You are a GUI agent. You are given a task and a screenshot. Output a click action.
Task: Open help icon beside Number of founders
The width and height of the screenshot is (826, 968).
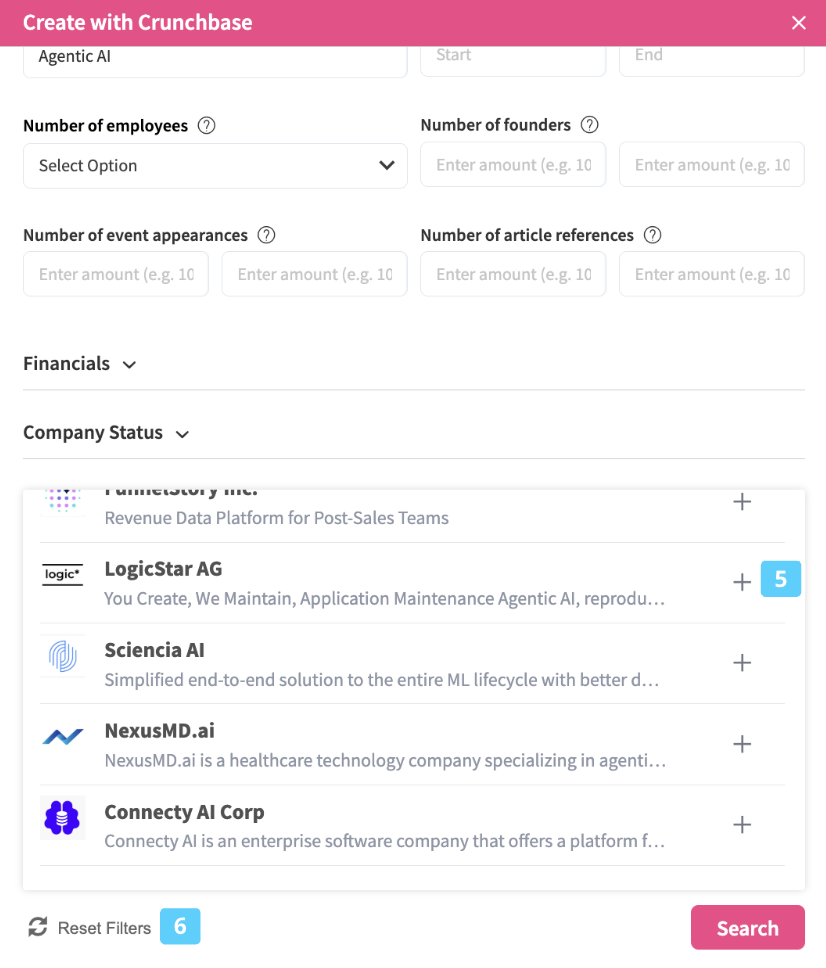point(590,126)
